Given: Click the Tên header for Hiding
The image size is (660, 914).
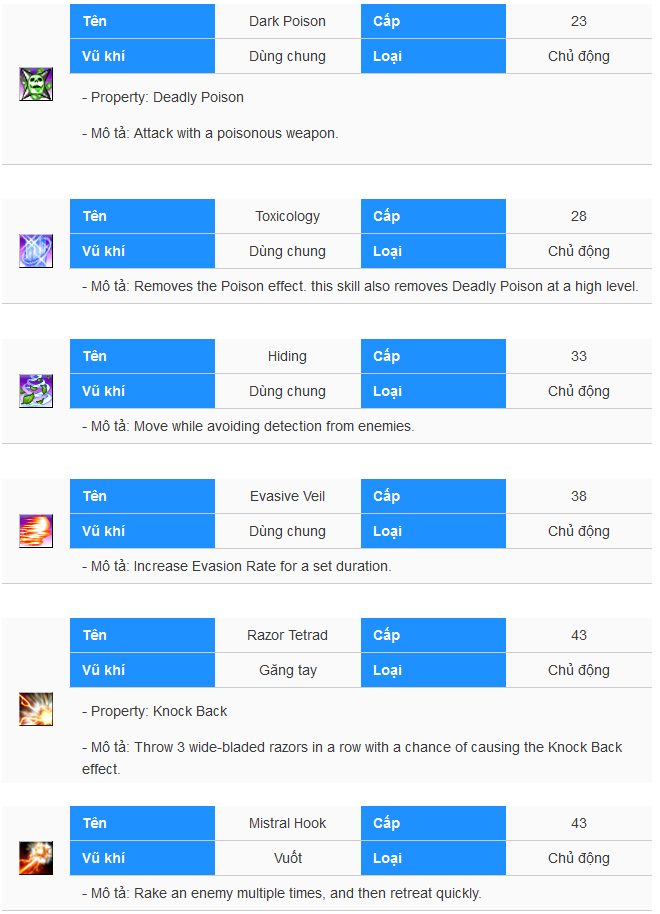Looking at the screenshot, I should (x=142, y=356).
